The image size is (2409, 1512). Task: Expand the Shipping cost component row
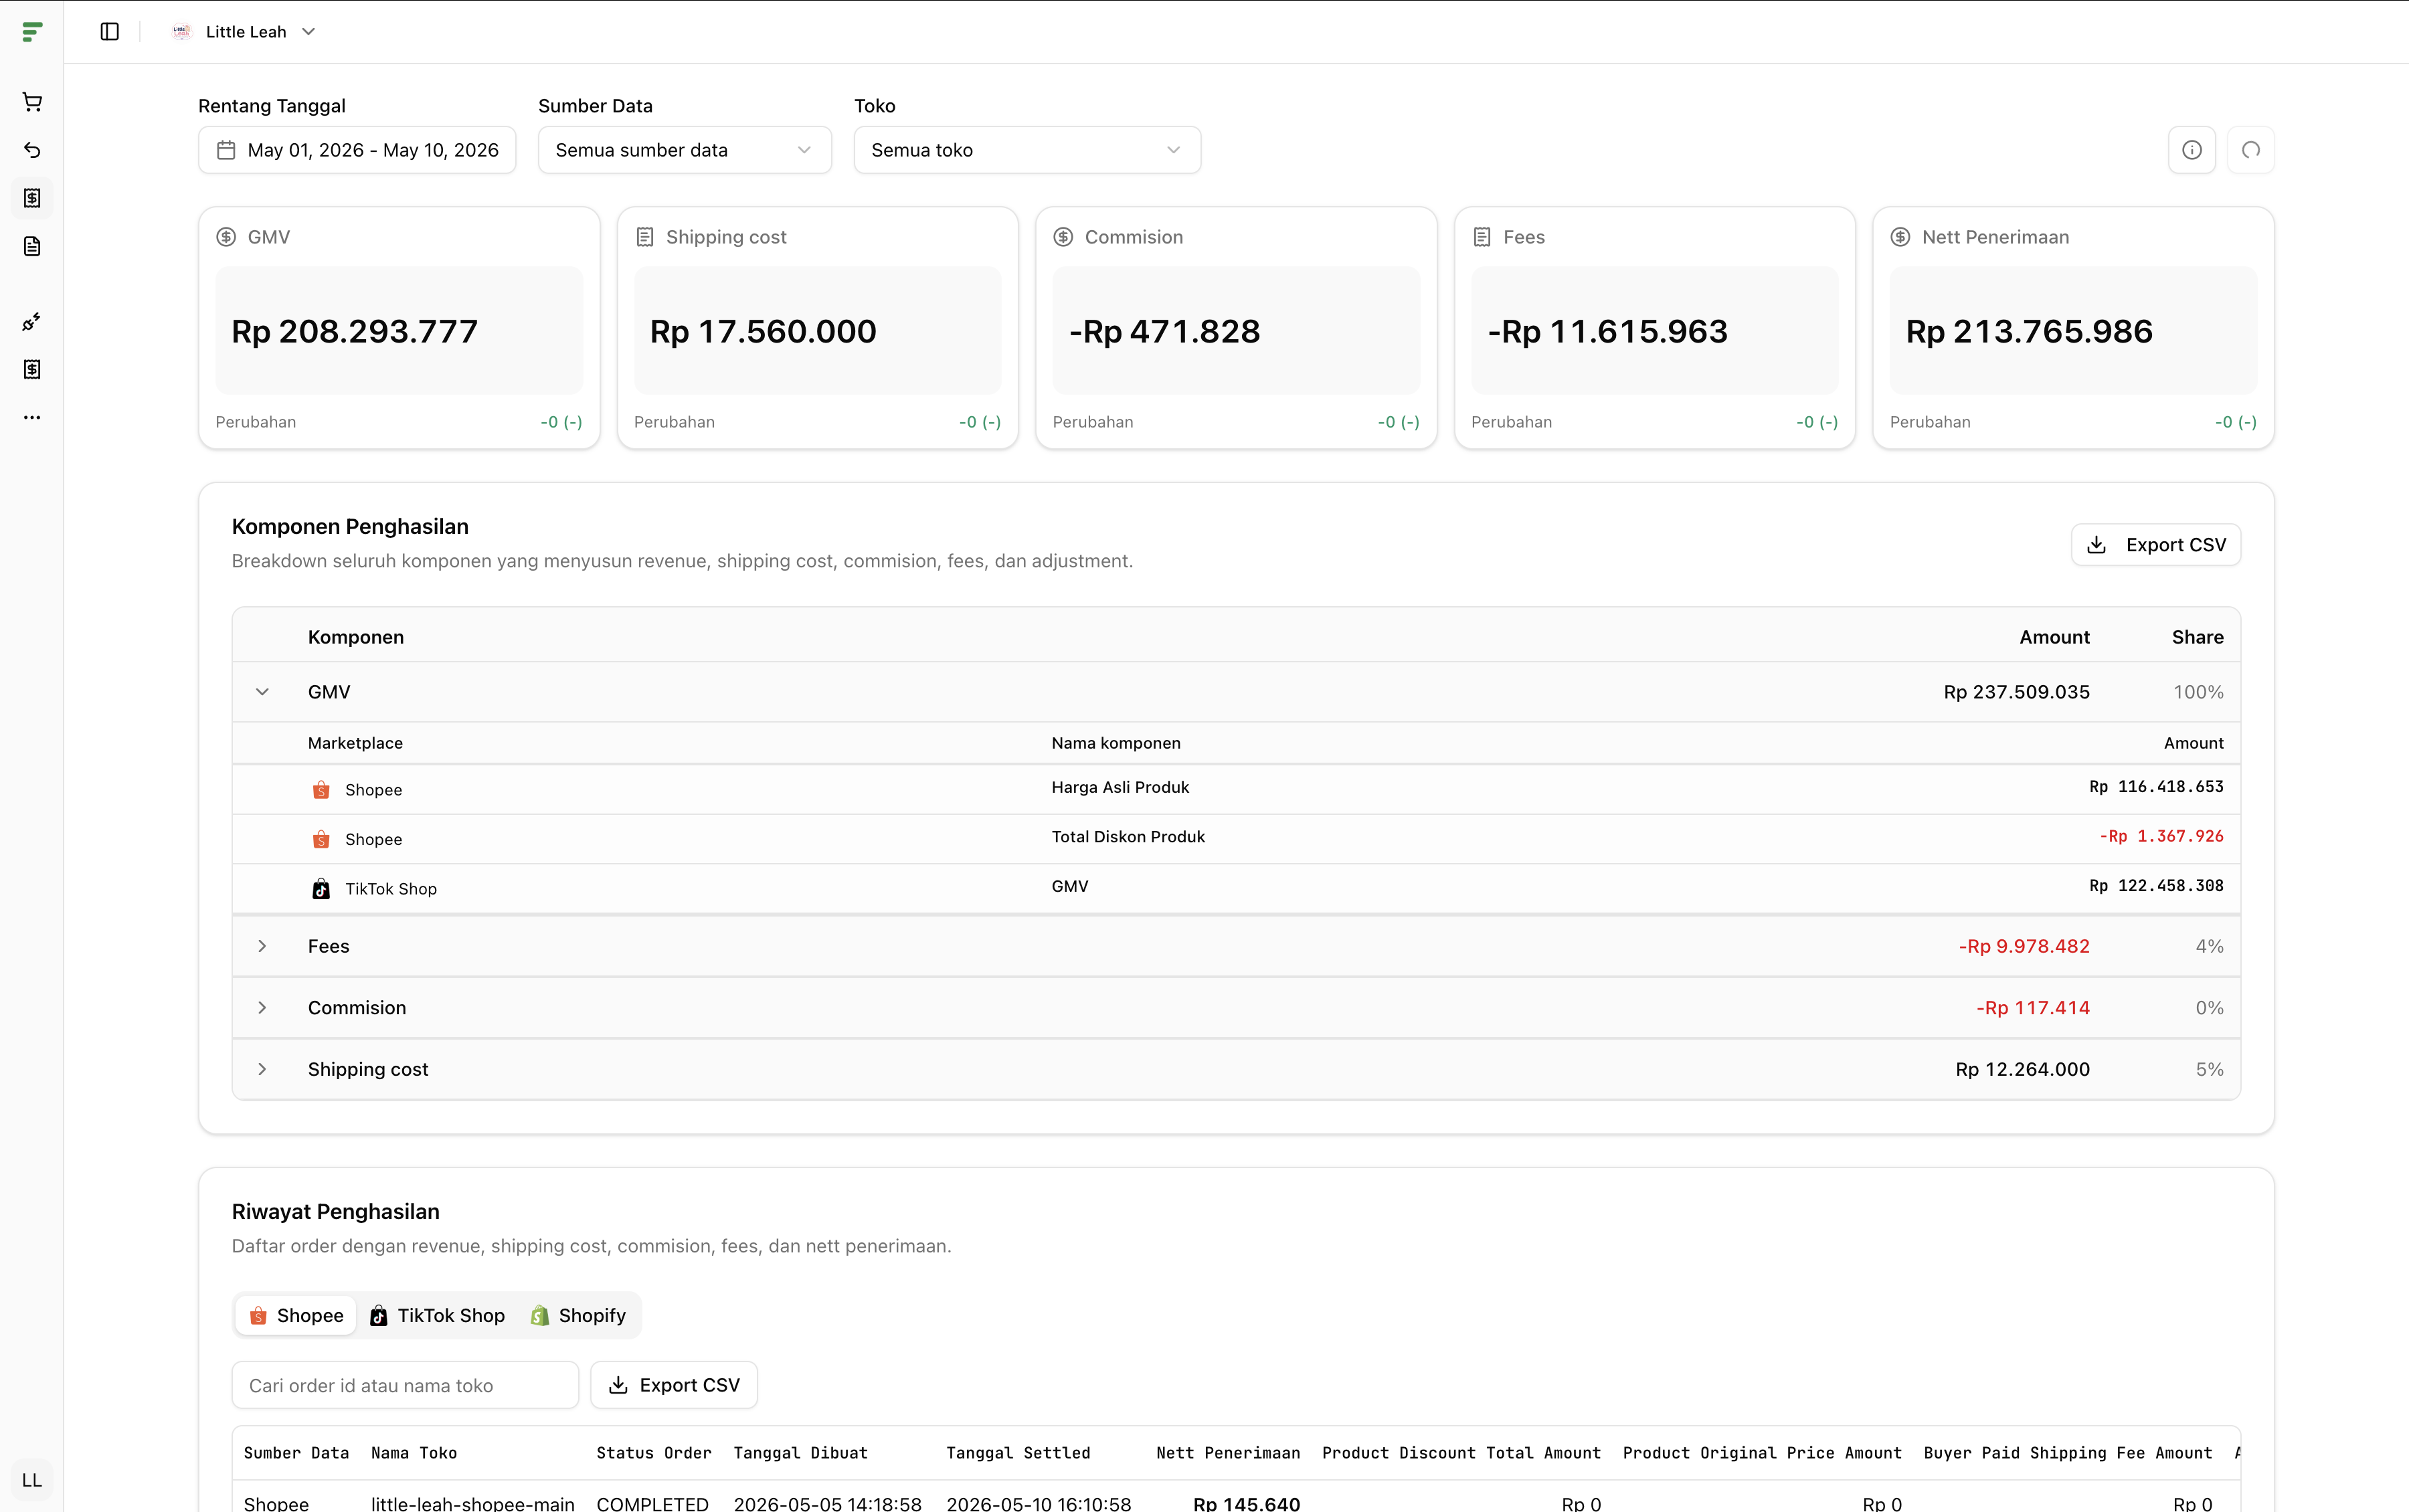coord(262,1069)
